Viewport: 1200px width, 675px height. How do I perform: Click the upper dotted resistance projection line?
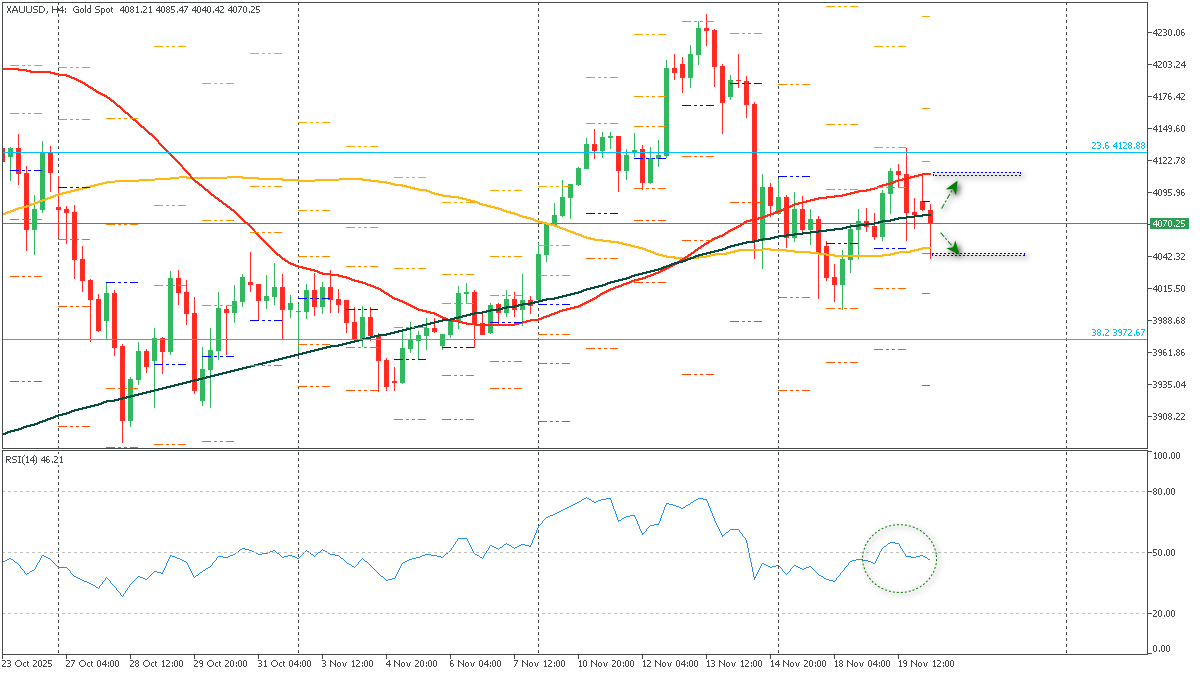(x=990, y=174)
